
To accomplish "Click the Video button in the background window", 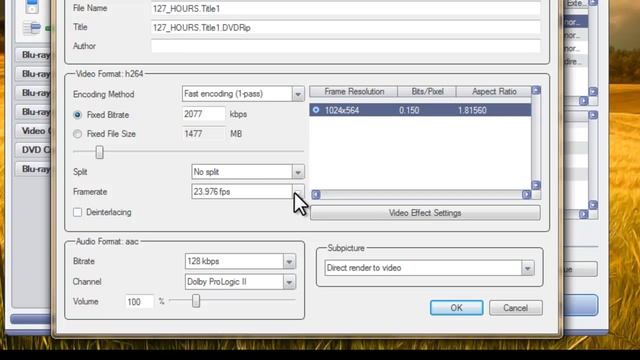I will (x=33, y=131).
